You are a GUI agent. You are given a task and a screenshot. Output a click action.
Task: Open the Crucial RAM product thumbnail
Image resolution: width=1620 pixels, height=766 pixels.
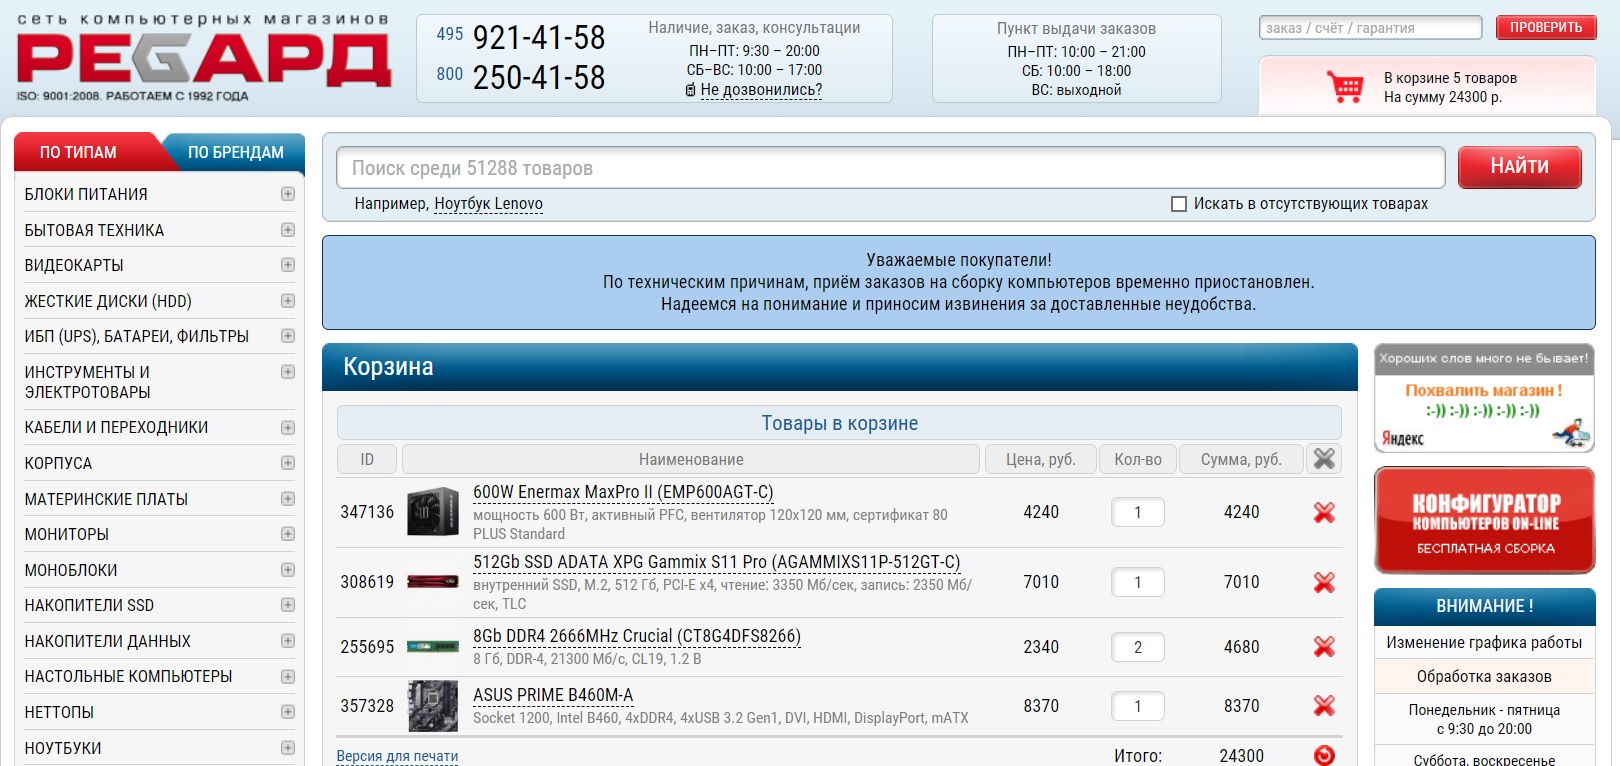point(433,647)
